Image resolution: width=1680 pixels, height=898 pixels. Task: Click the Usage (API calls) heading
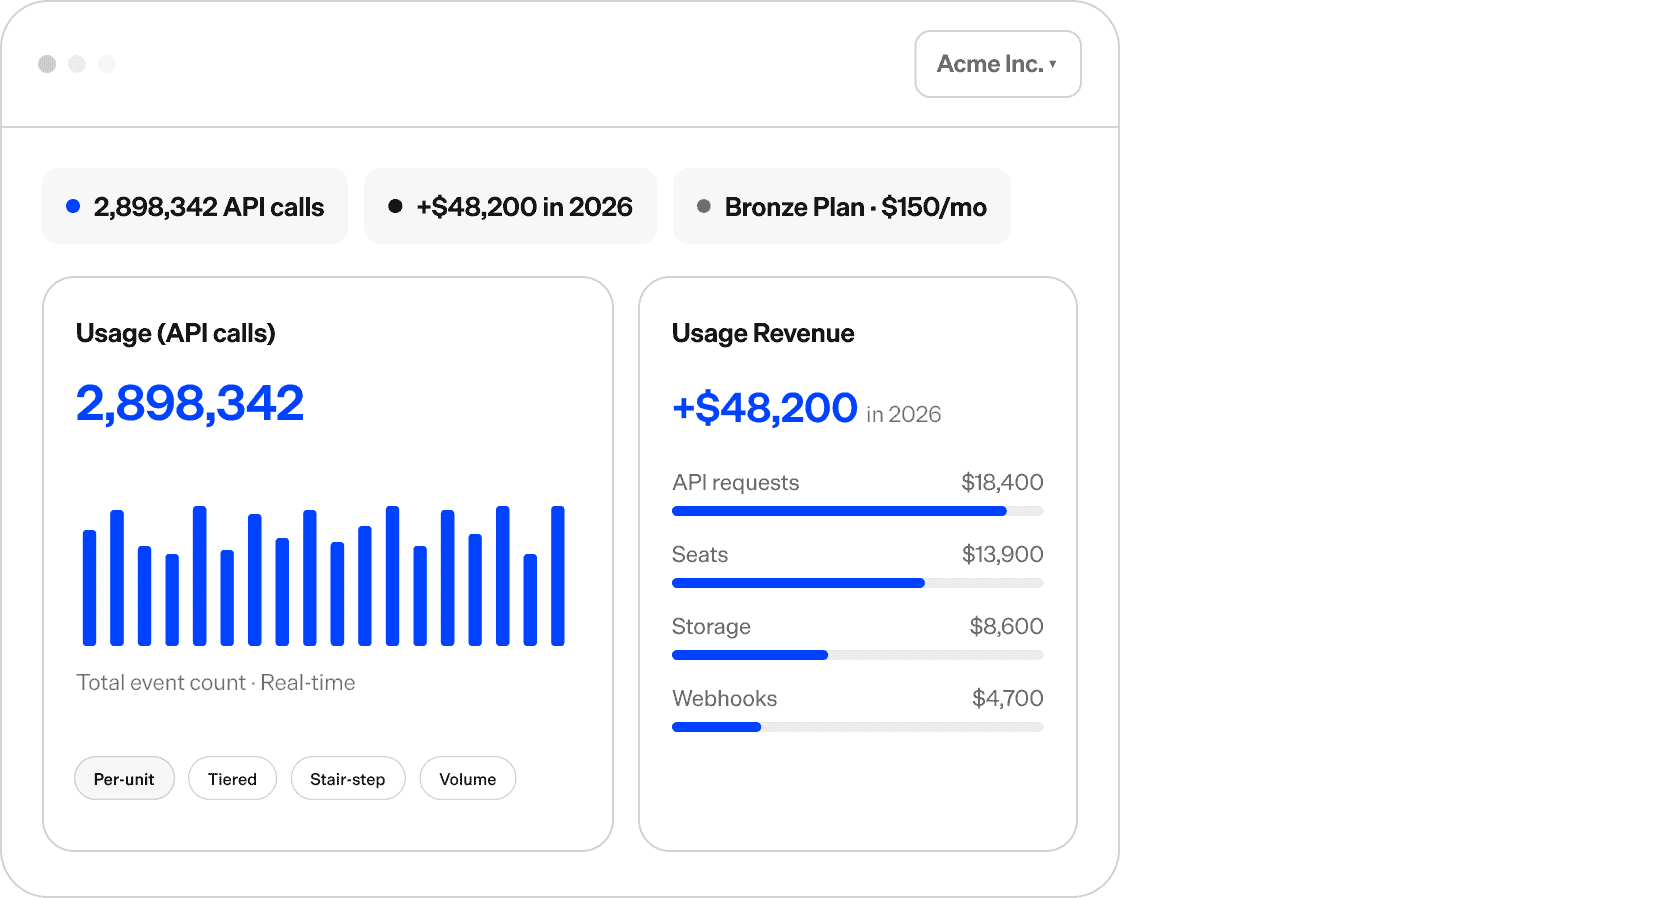click(176, 333)
